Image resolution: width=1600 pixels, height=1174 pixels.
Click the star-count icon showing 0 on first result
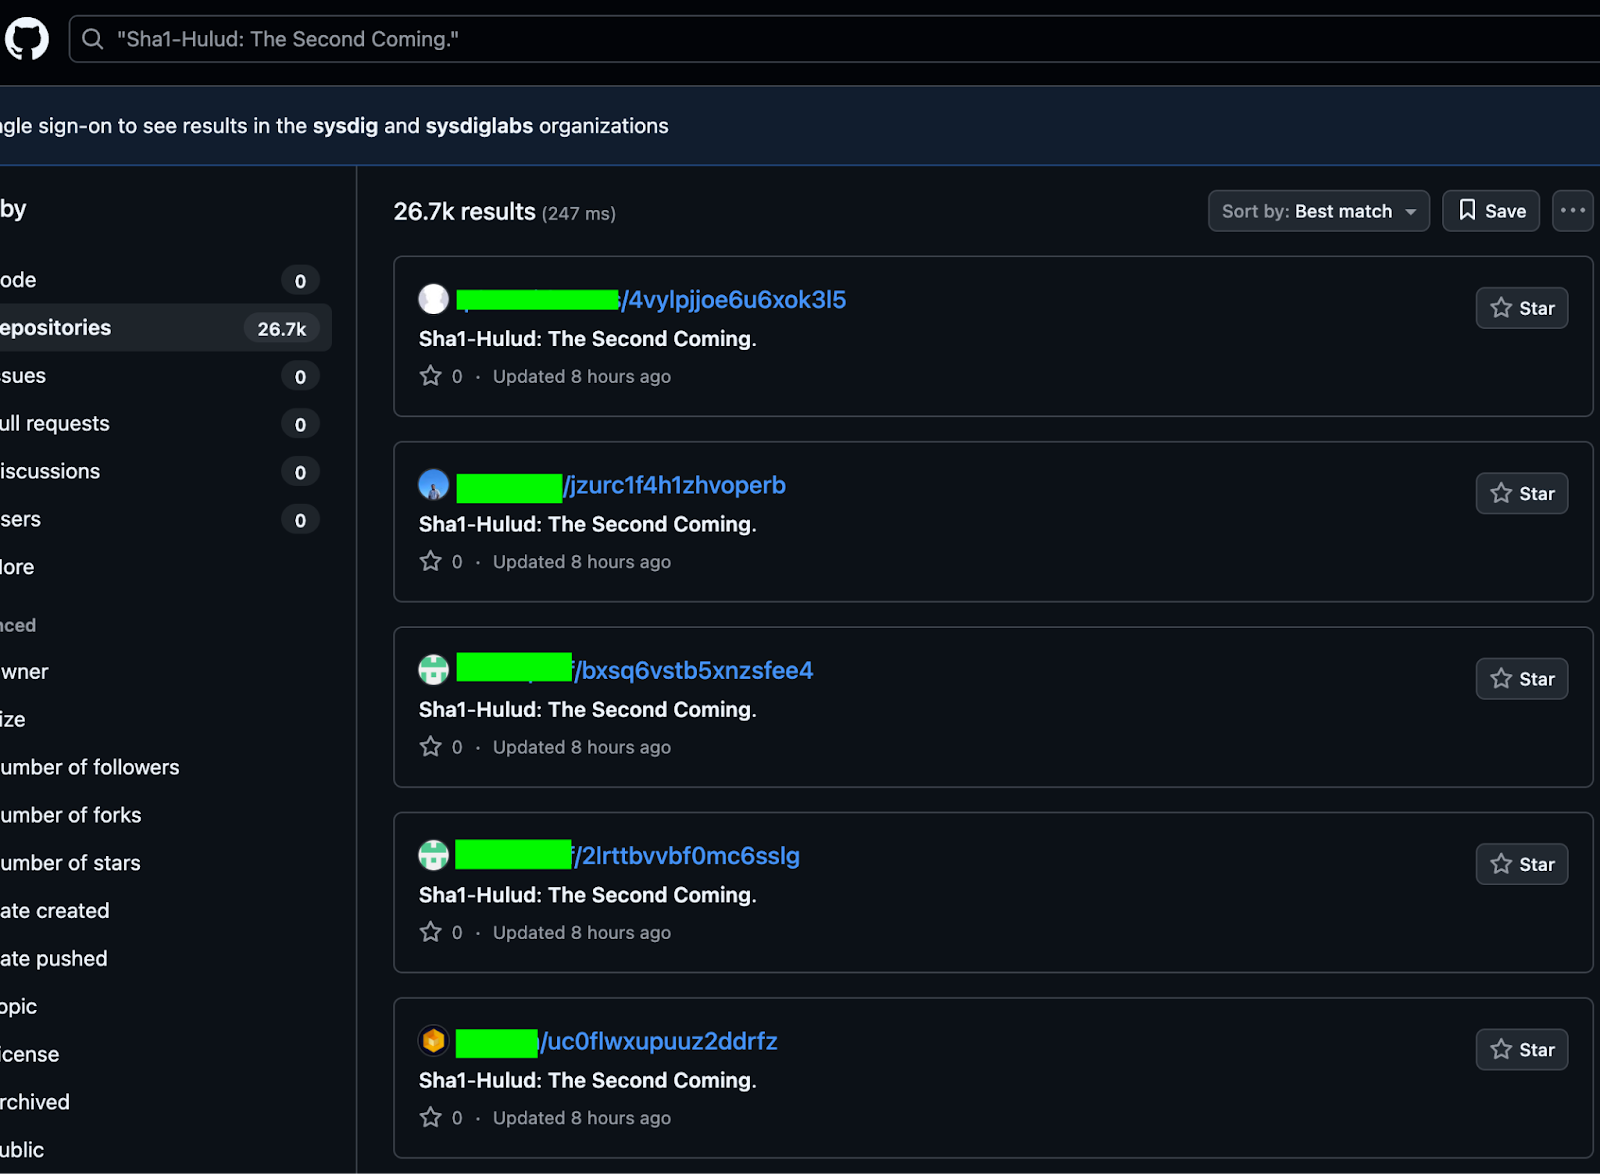[x=430, y=376]
